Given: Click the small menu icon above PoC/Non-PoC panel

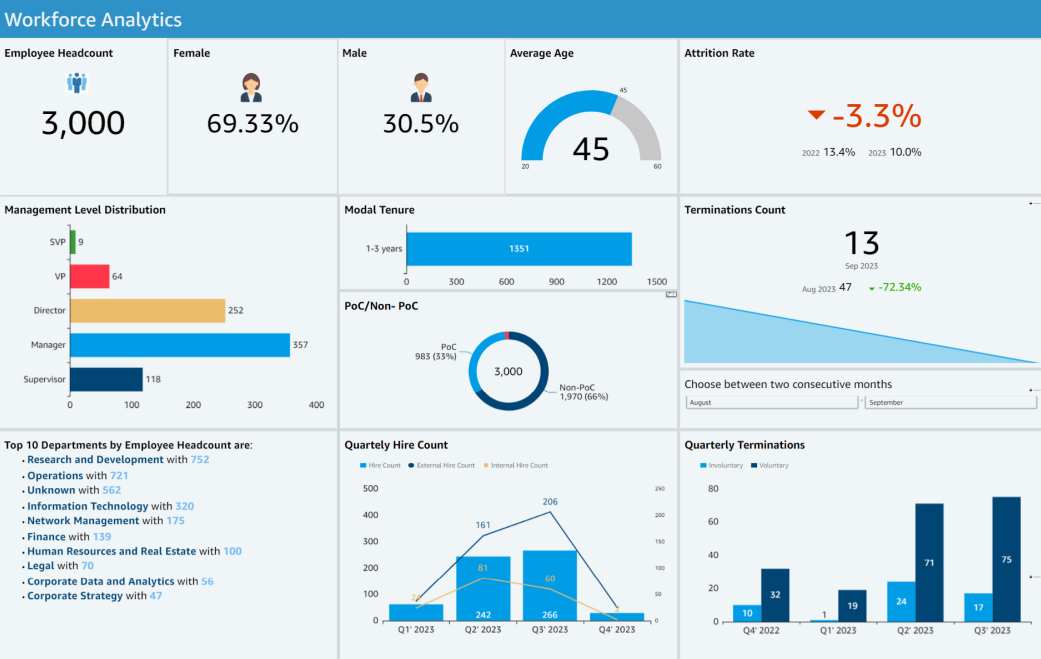Looking at the screenshot, I should [x=671, y=294].
